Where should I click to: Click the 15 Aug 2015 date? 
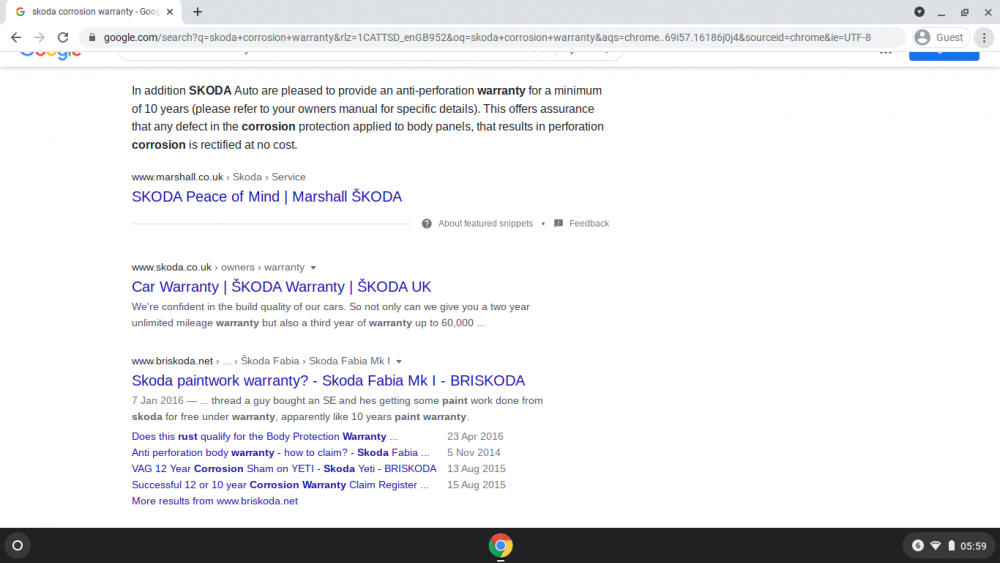[476, 485]
